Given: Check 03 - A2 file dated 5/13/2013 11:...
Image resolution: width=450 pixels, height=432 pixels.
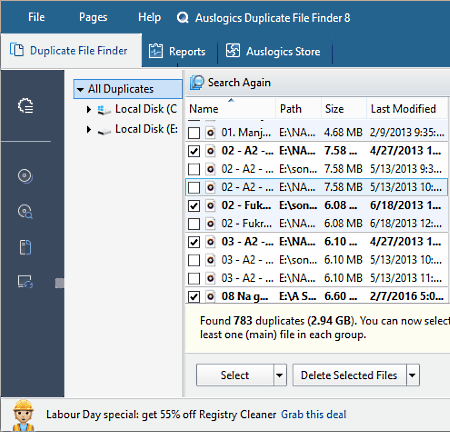Looking at the screenshot, I should click(x=194, y=278).
